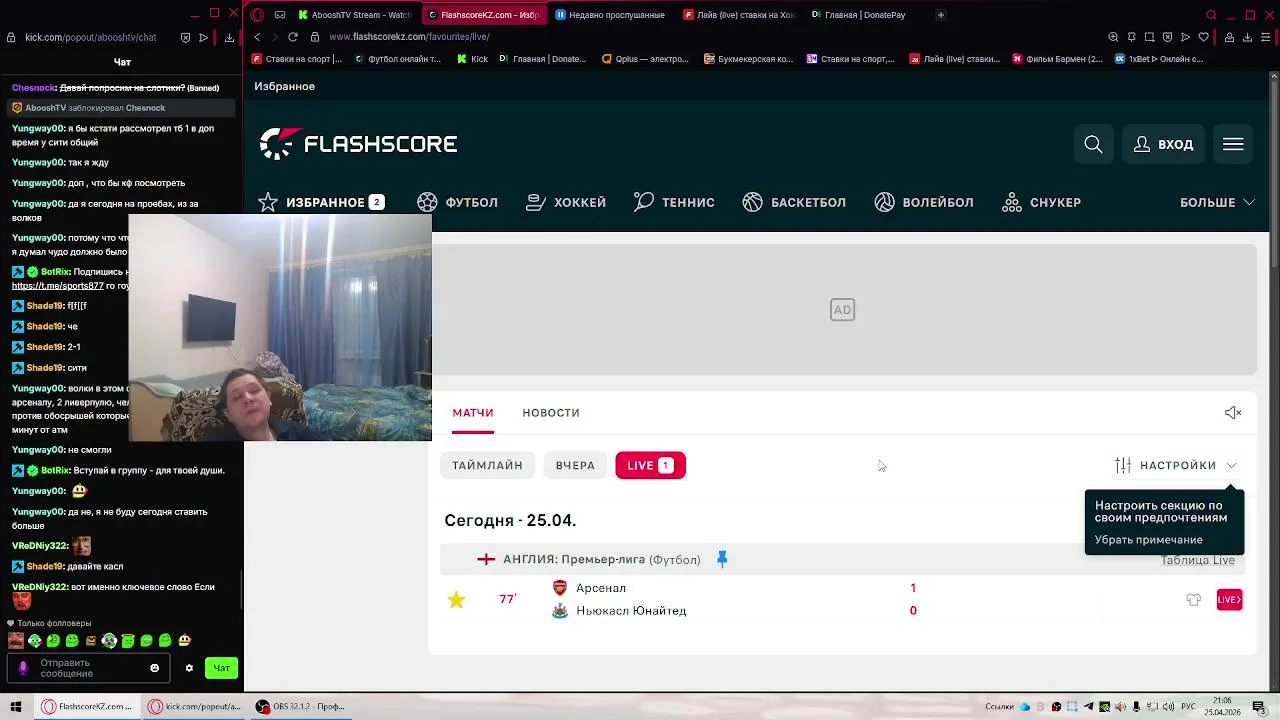1280x720 pixels.
Task: Open the Qplus bookmark
Action: (645, 59)
